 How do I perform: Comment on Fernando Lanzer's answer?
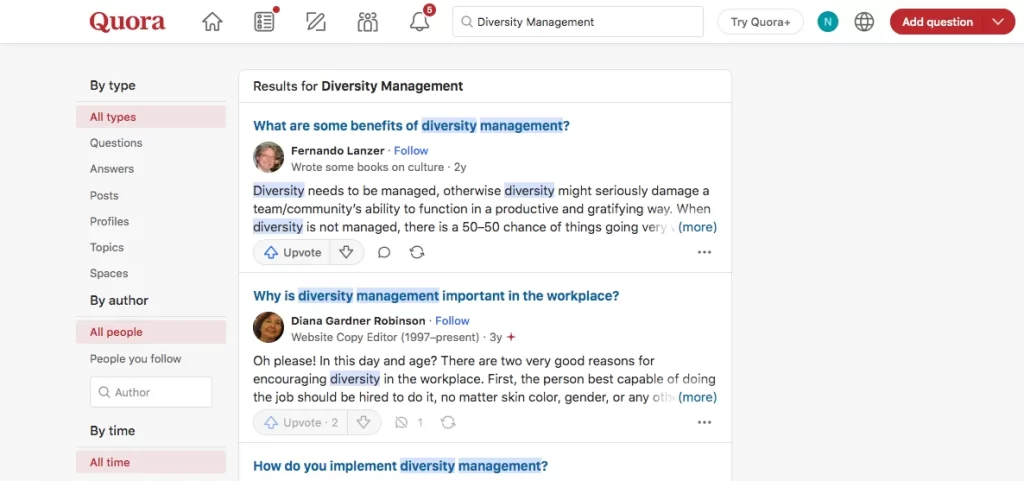tap(384, 253)
